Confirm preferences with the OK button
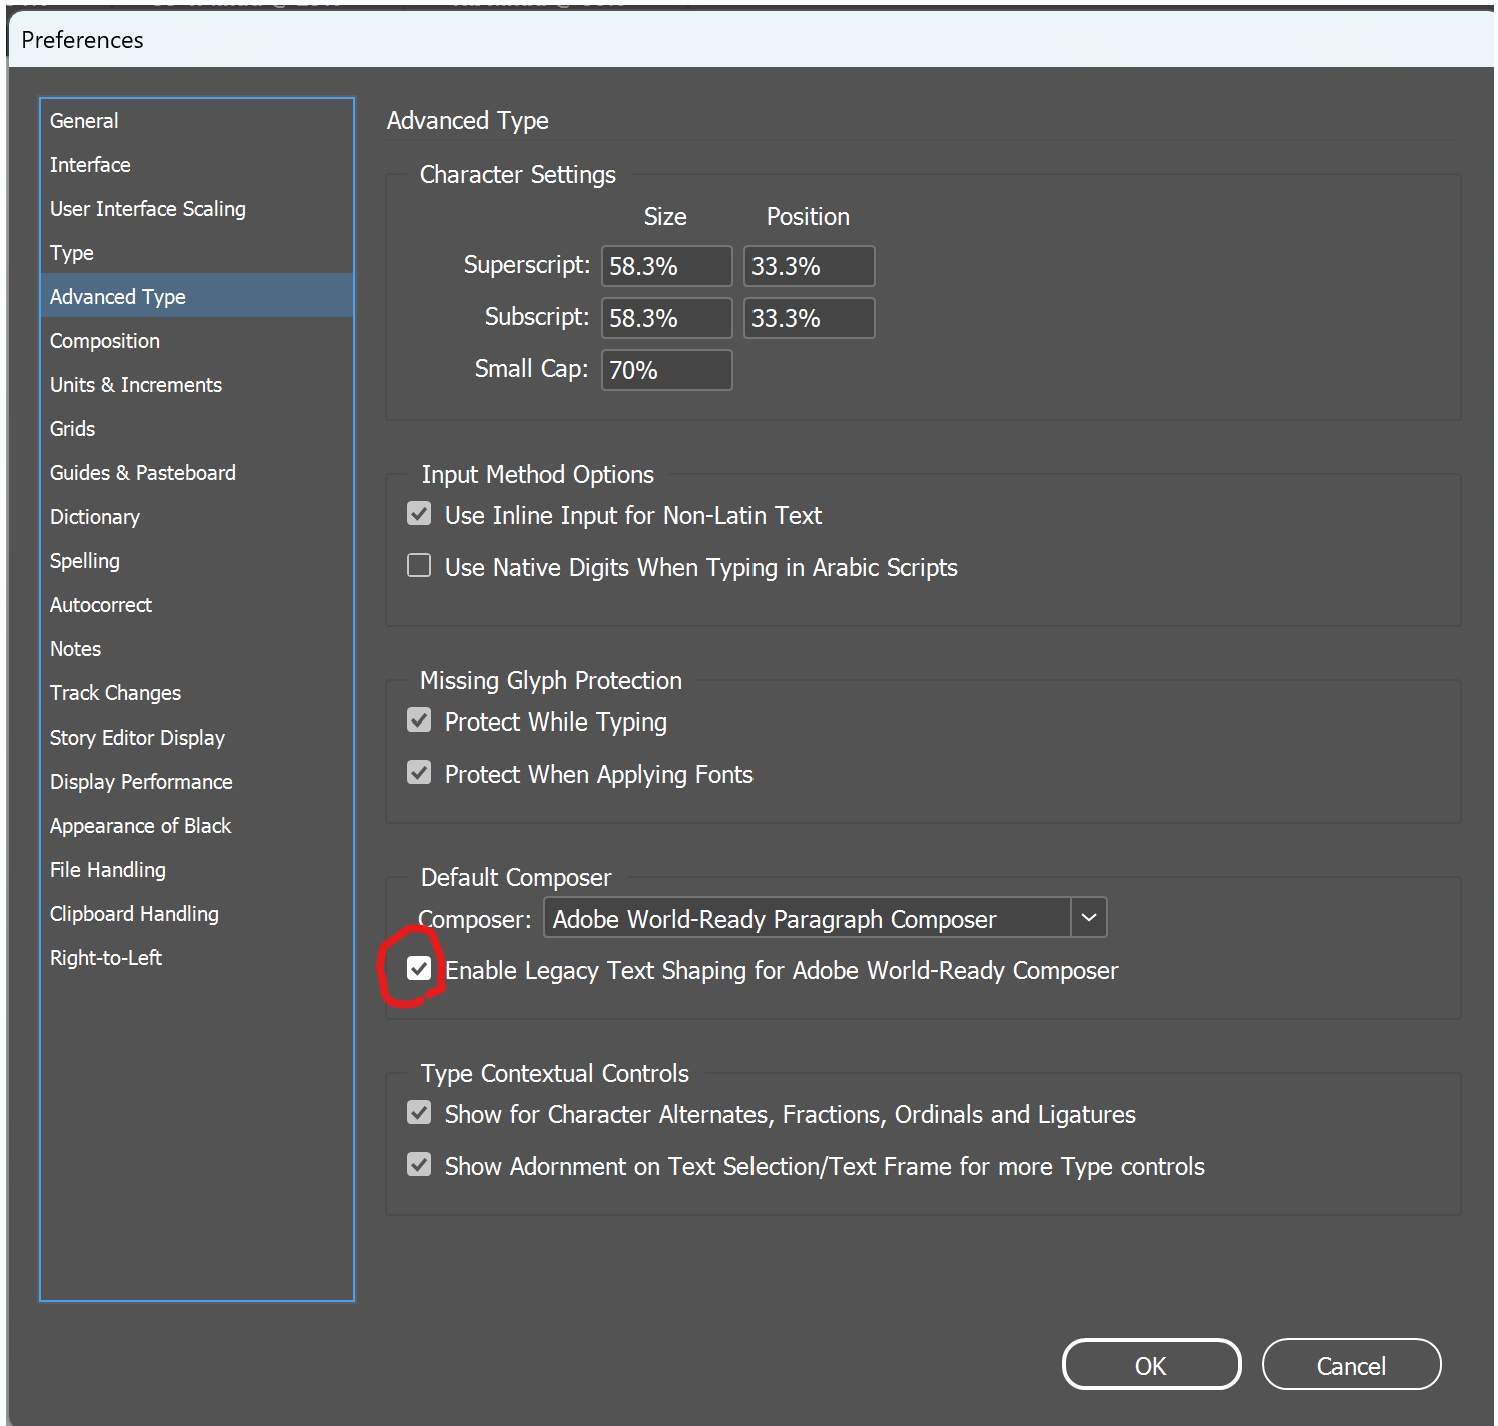Screen dimensions: 1498x1426 pyautogui.click(x=1151, y=1365)
